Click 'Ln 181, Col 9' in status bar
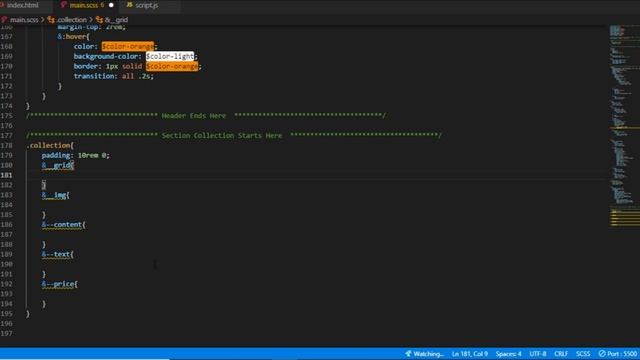The width and height of the screenshot is (640, 360). point(470,354)
